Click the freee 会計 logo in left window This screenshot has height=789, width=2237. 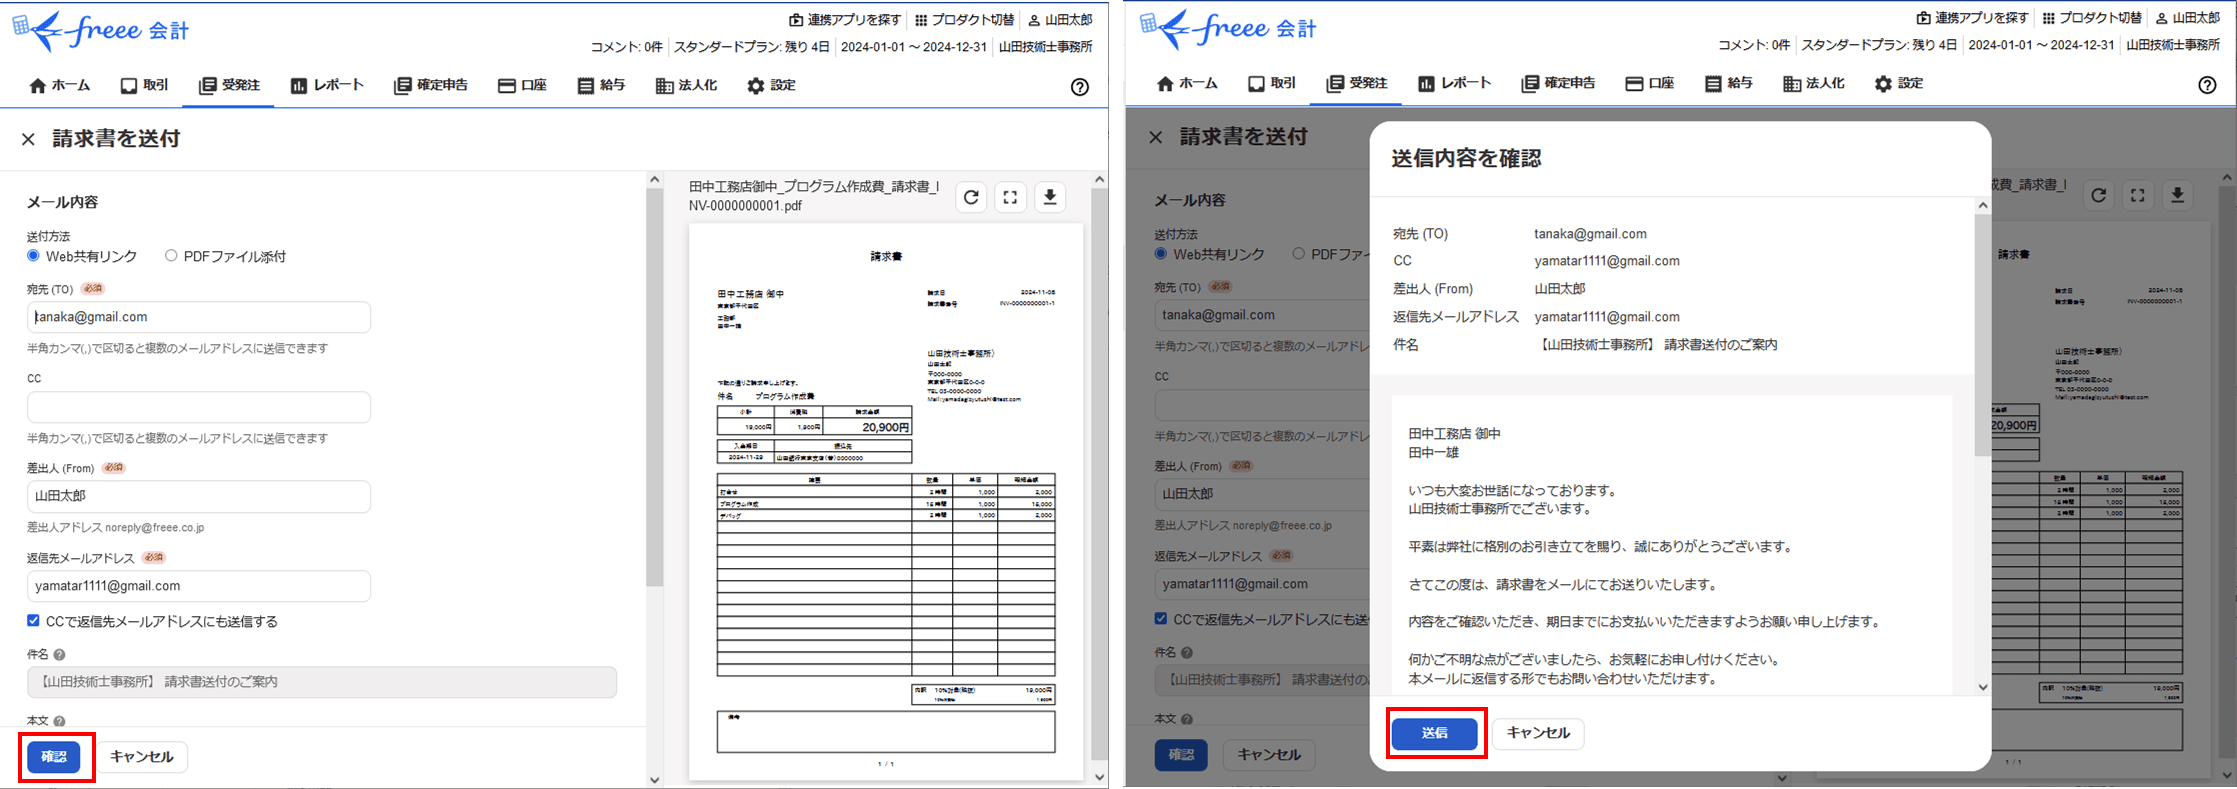(101, 30)
